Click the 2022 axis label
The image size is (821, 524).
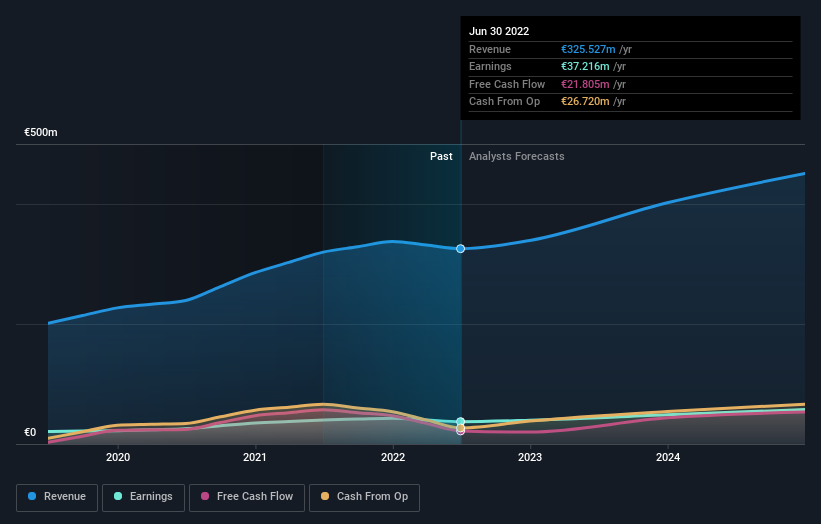(x=393, y=457)
